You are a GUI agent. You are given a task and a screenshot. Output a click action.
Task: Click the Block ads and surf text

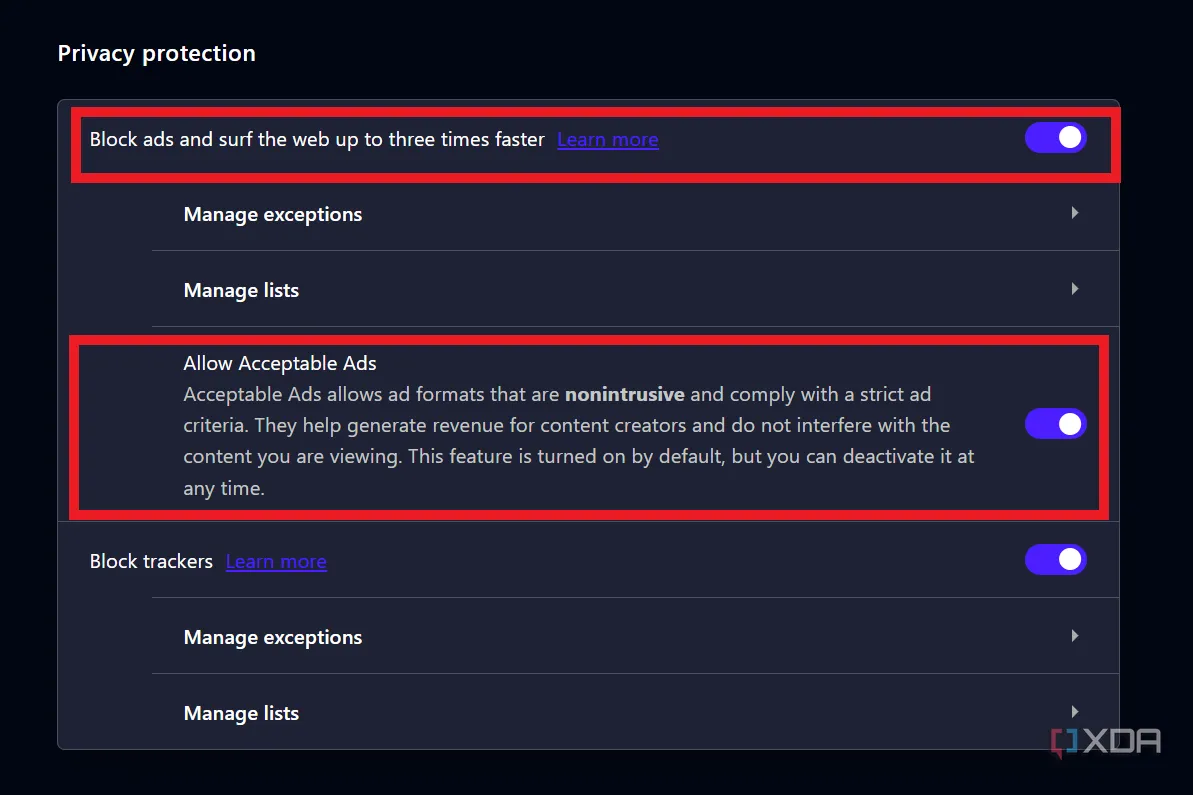tap(317, 140)
